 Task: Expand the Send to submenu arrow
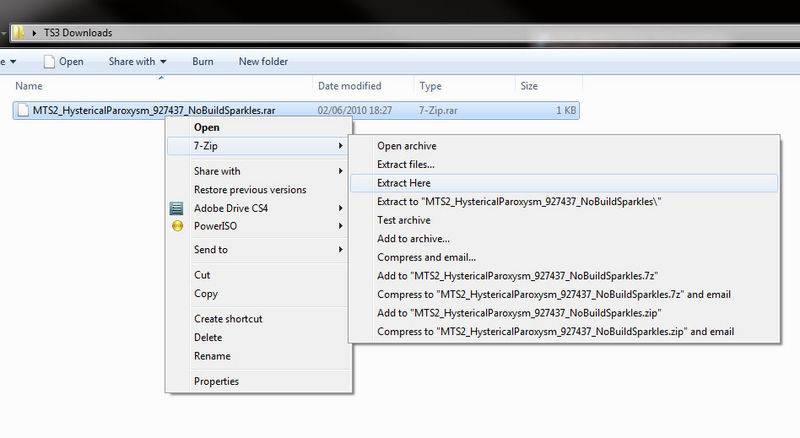coord(340,250)
